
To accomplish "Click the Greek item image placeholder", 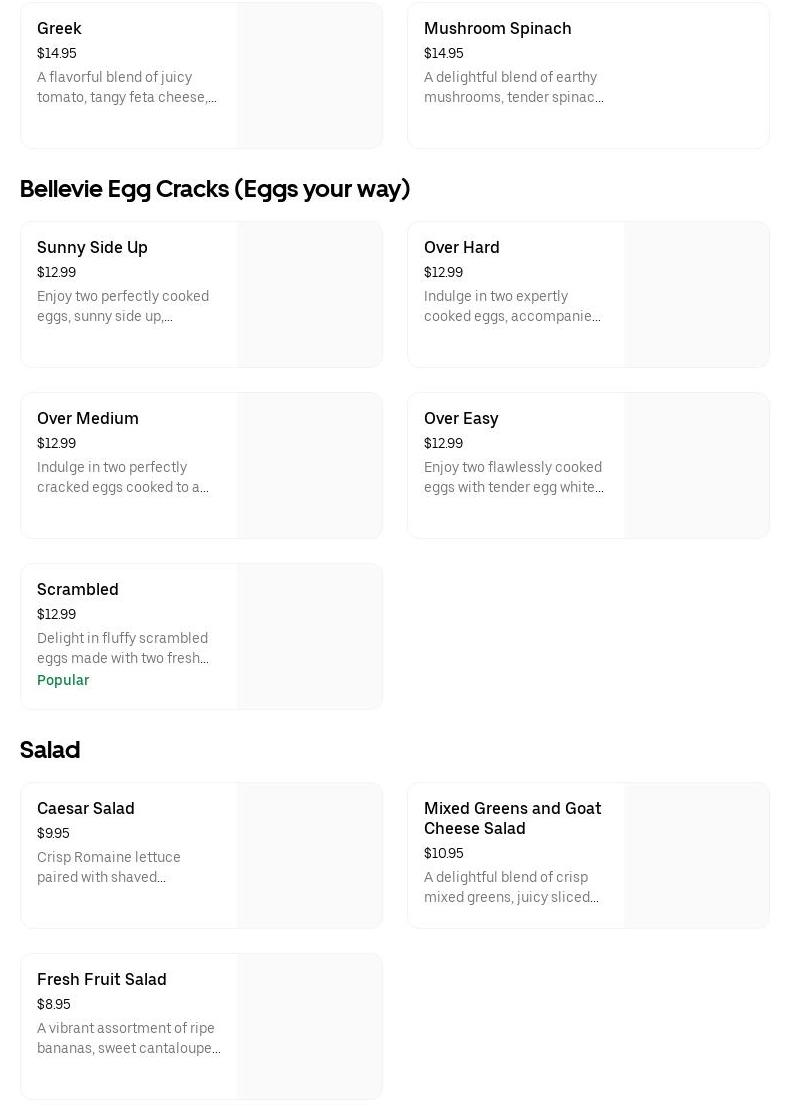I will tap(309, 76).
